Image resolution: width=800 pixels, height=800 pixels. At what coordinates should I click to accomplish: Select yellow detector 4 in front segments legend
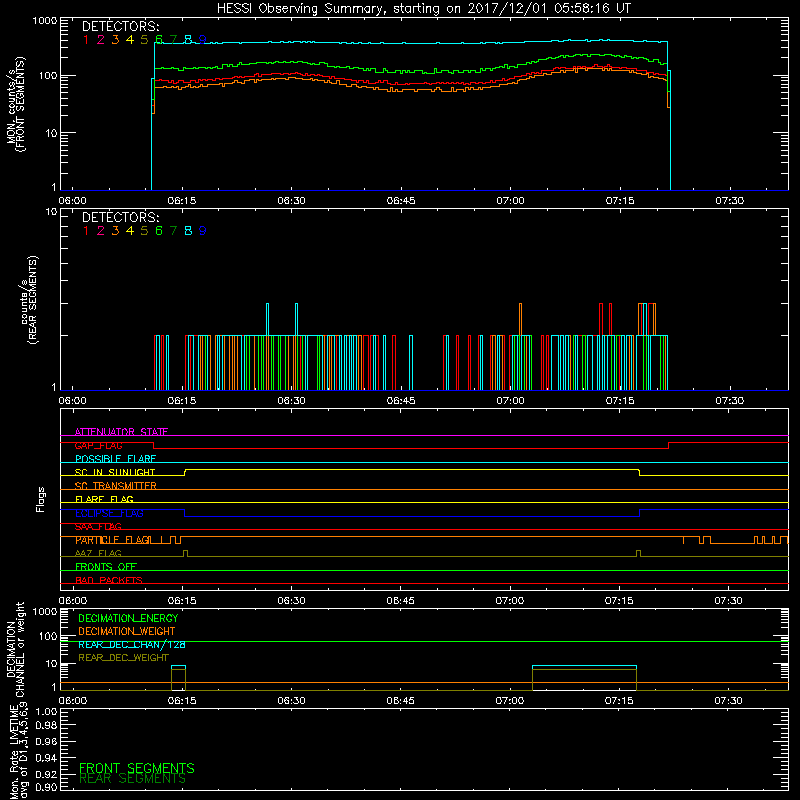point(130,40)
